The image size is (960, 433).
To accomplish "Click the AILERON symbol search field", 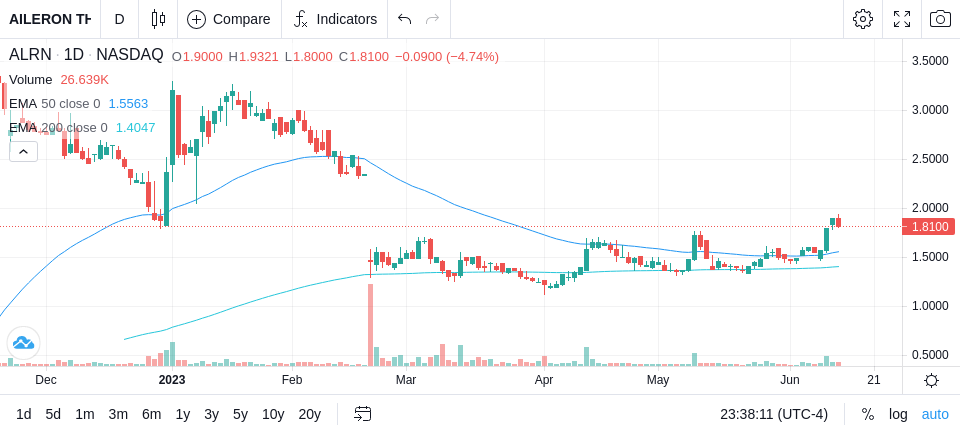I will [x=50, y=19].
